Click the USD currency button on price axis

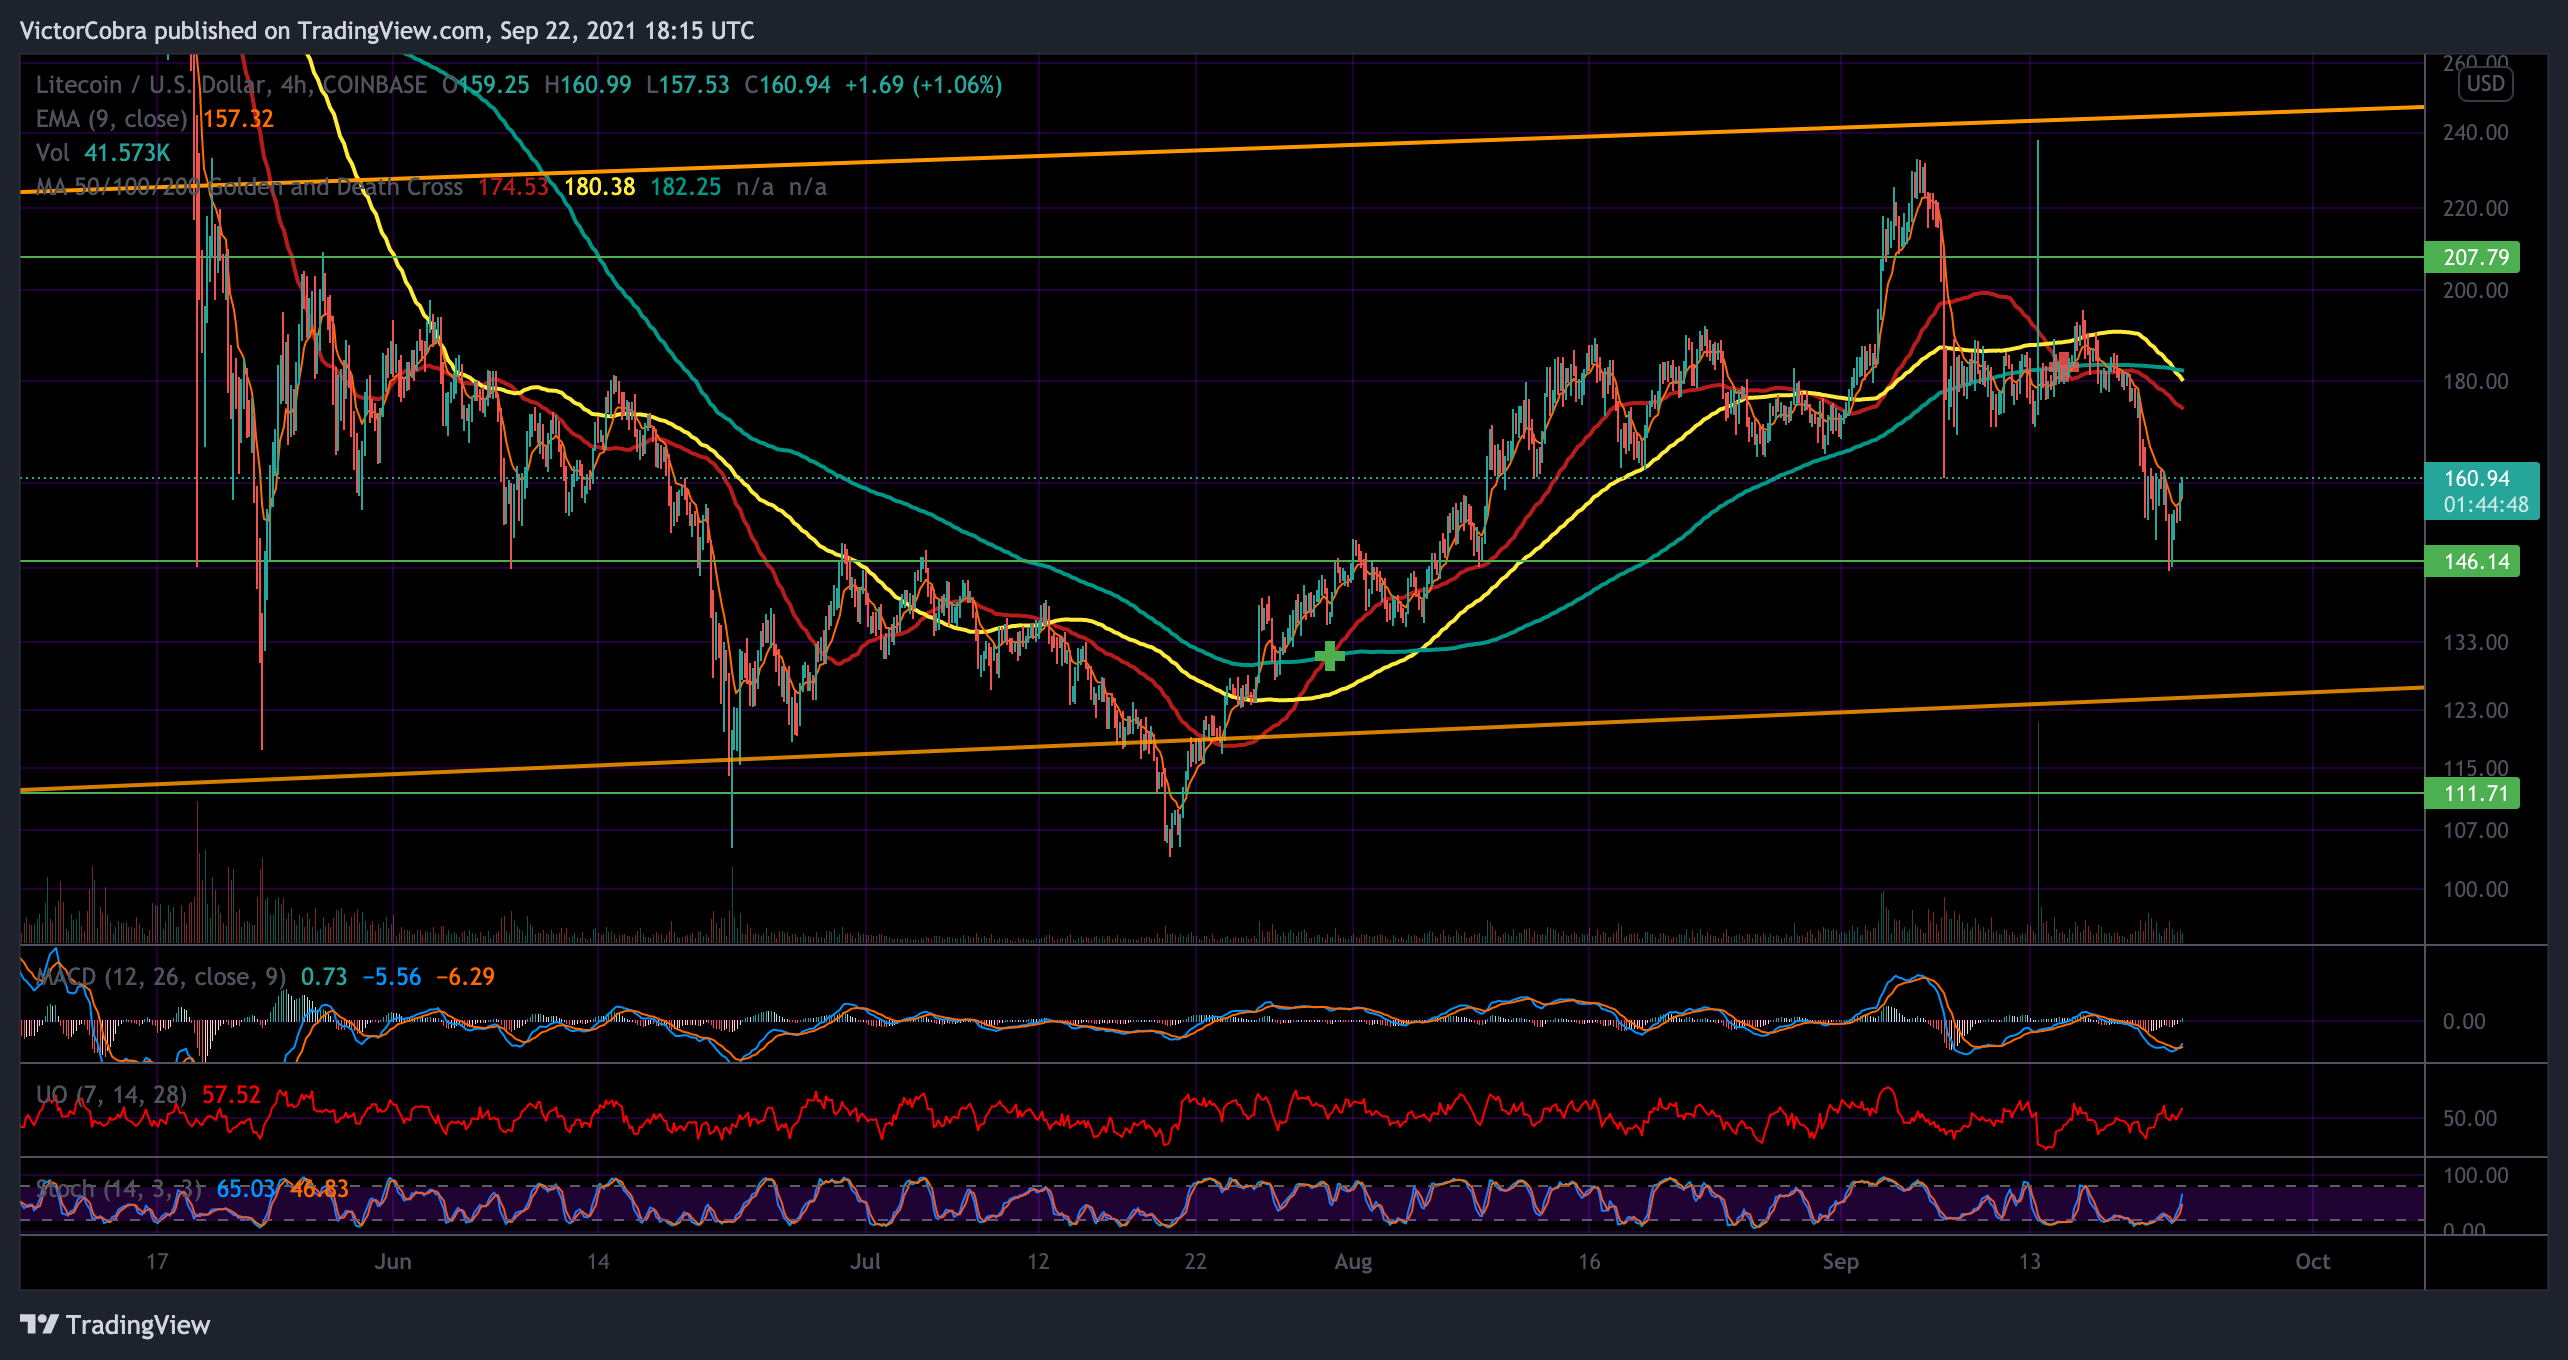2485,84
